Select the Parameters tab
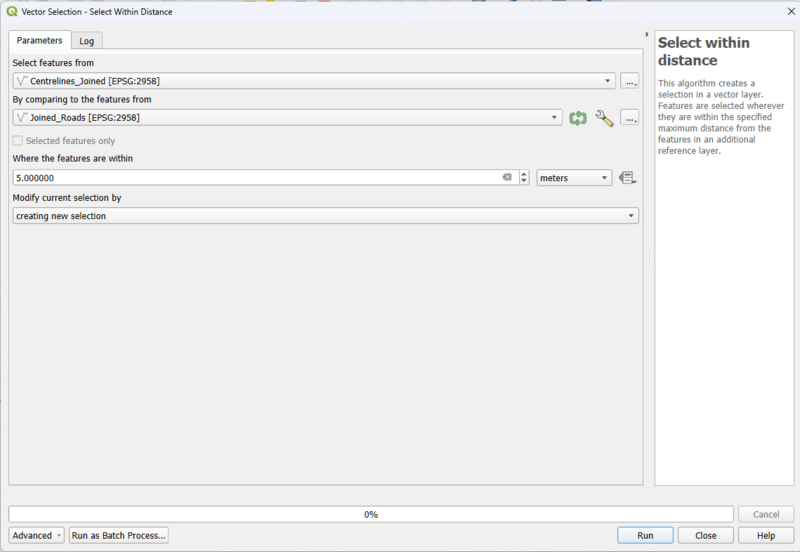 (40, 40)
